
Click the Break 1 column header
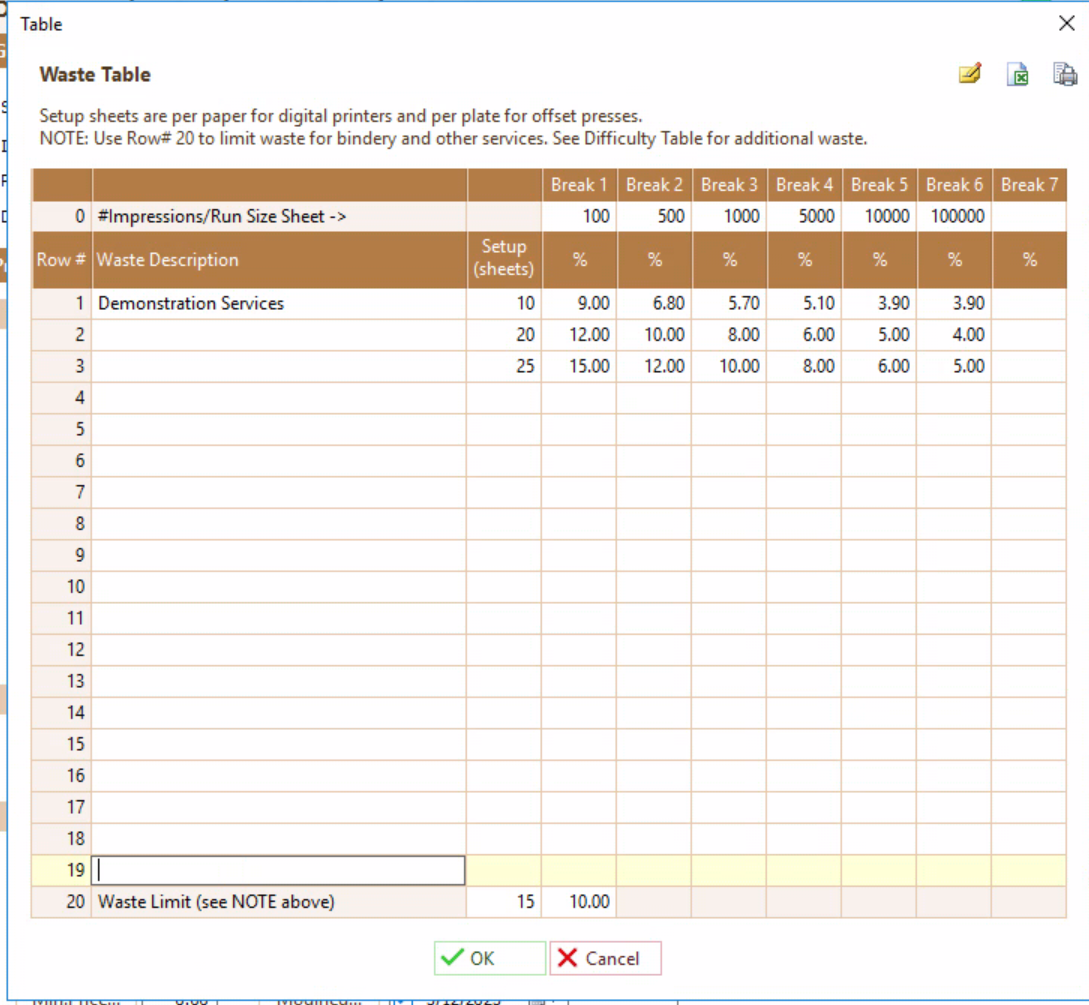pyautogui.click(x=578, y=184)
